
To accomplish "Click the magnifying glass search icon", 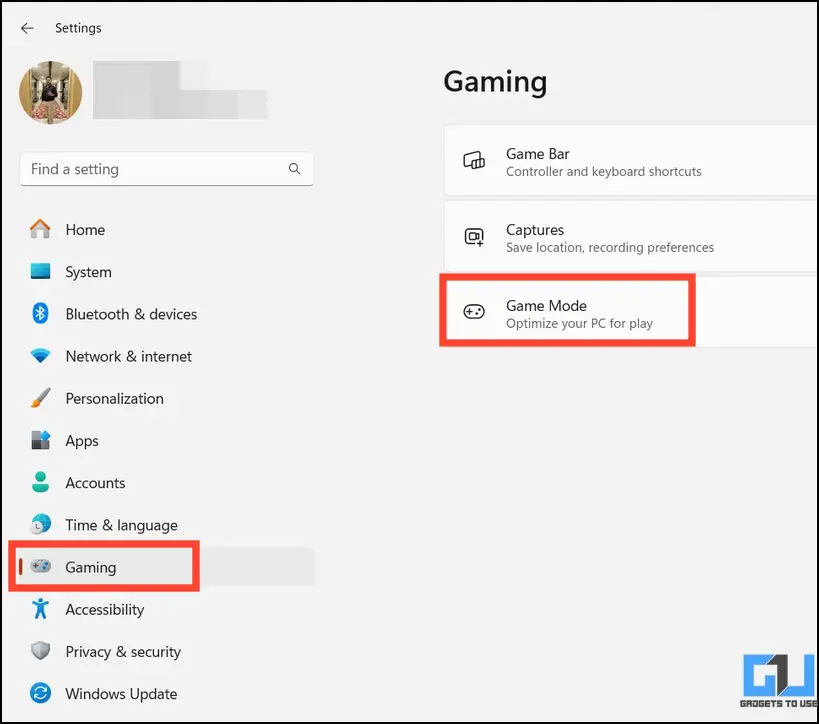I will [295, 169].
